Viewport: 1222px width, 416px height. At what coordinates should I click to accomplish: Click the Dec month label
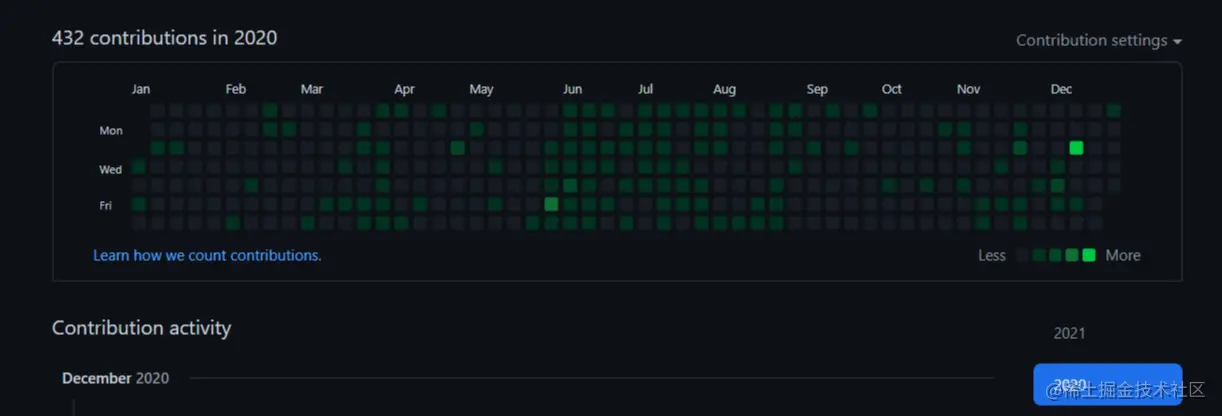tap(1061, 89)
